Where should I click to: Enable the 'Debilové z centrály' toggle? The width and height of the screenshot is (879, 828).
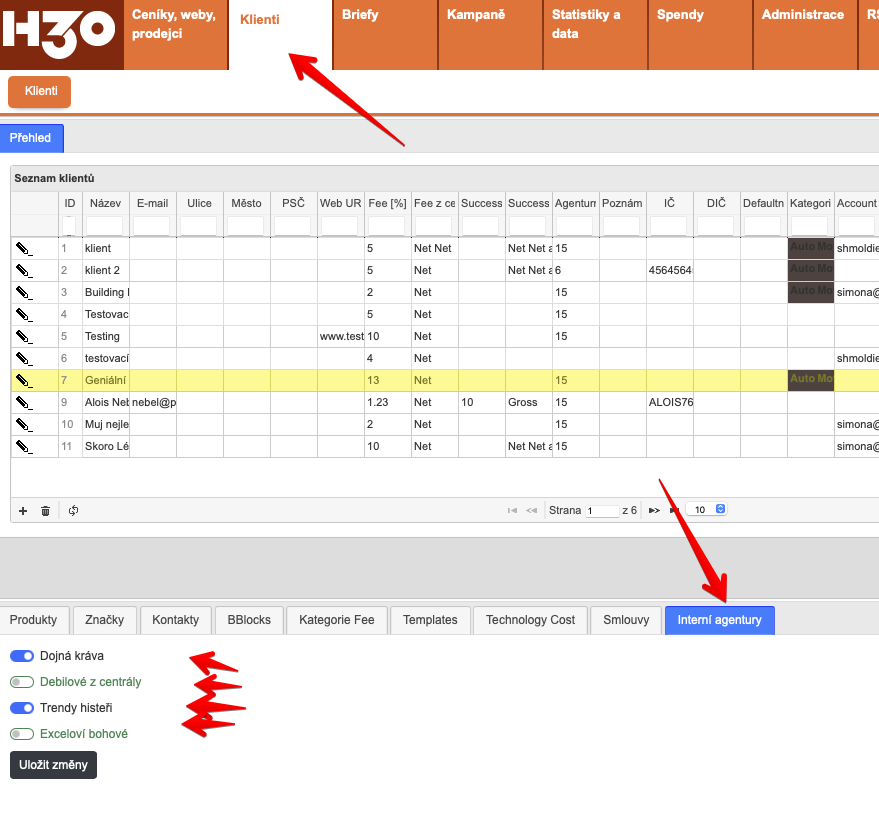pos(22,682)
